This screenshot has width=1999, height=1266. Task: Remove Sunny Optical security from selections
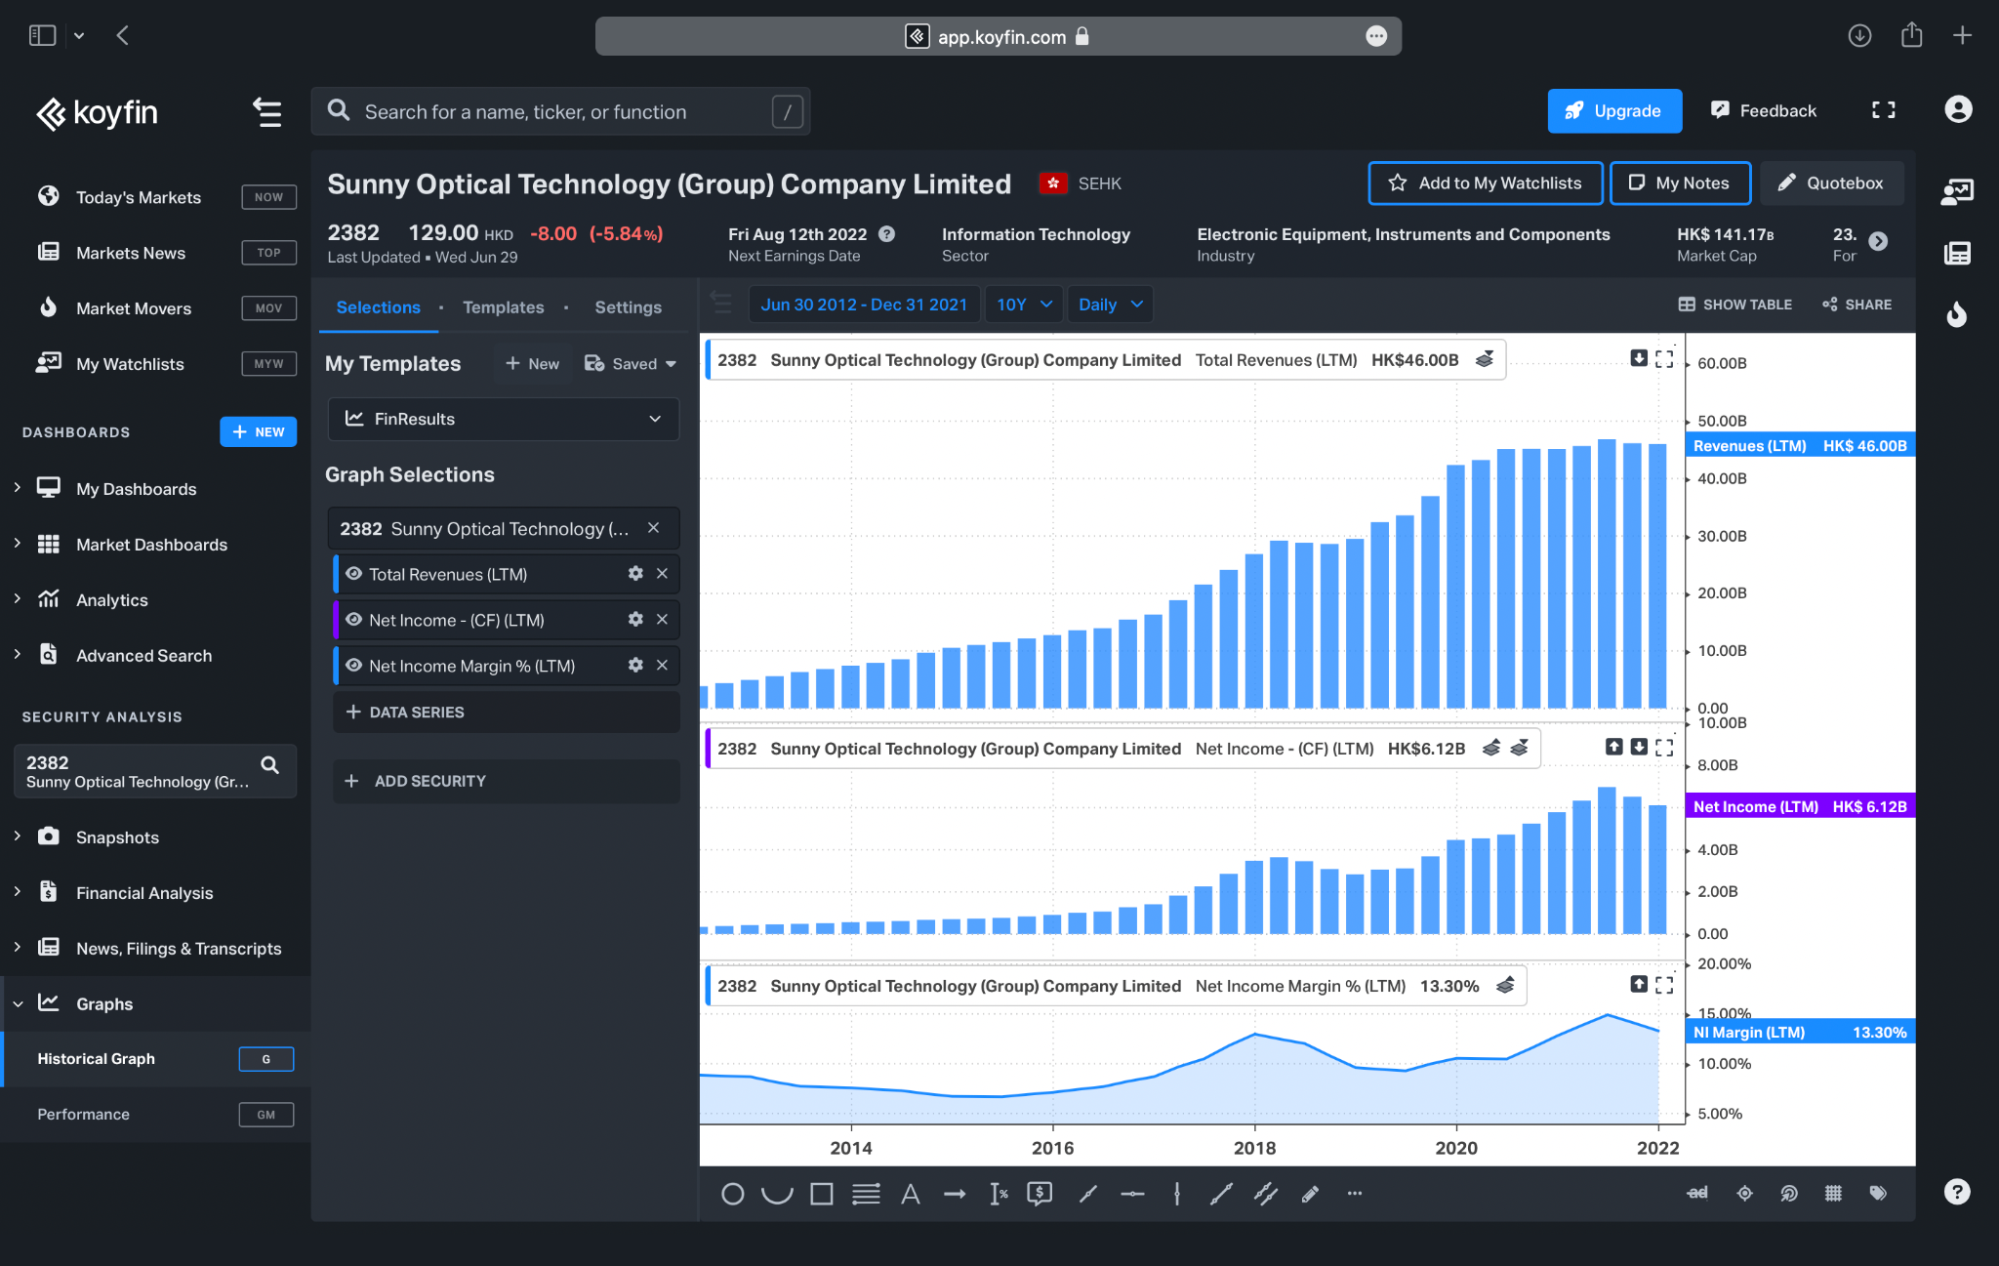(653, 528)
